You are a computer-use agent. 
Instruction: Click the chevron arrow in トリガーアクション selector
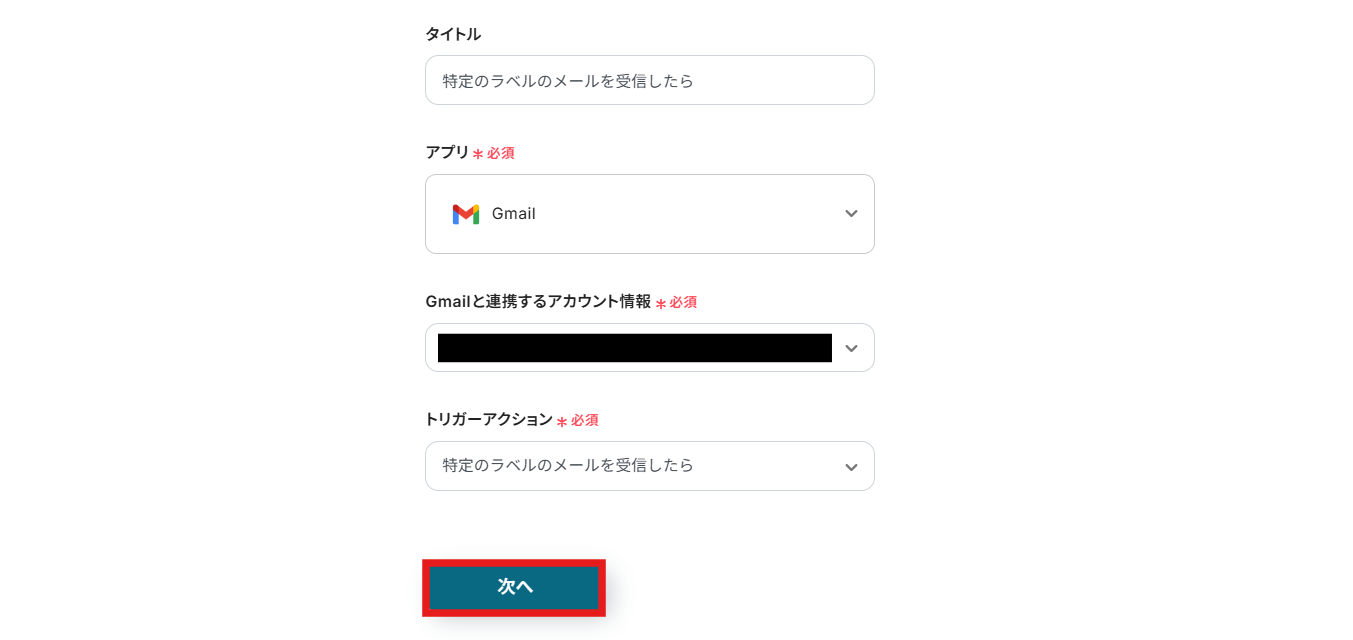pos(851,467)
